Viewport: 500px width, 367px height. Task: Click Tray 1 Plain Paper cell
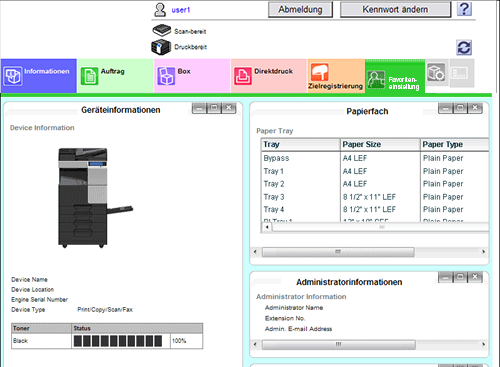pos(443,171)
